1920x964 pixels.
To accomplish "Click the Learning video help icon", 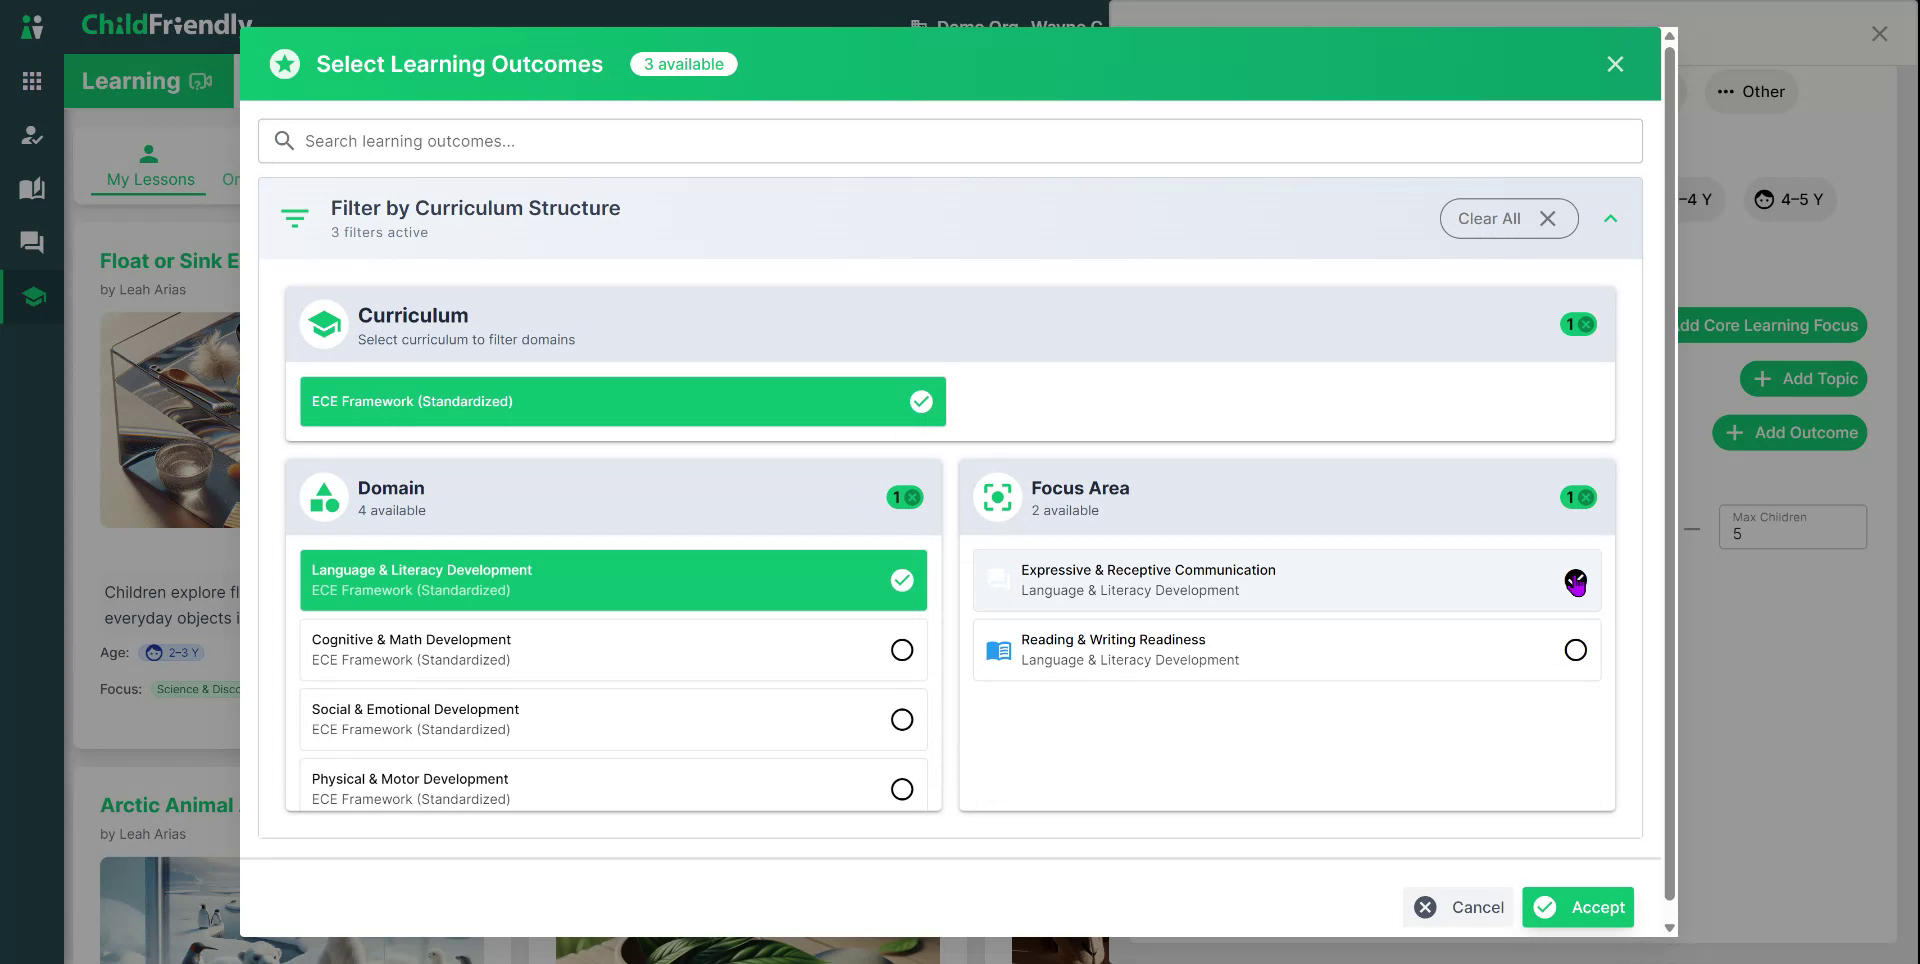I will click(x=200, y=81).
